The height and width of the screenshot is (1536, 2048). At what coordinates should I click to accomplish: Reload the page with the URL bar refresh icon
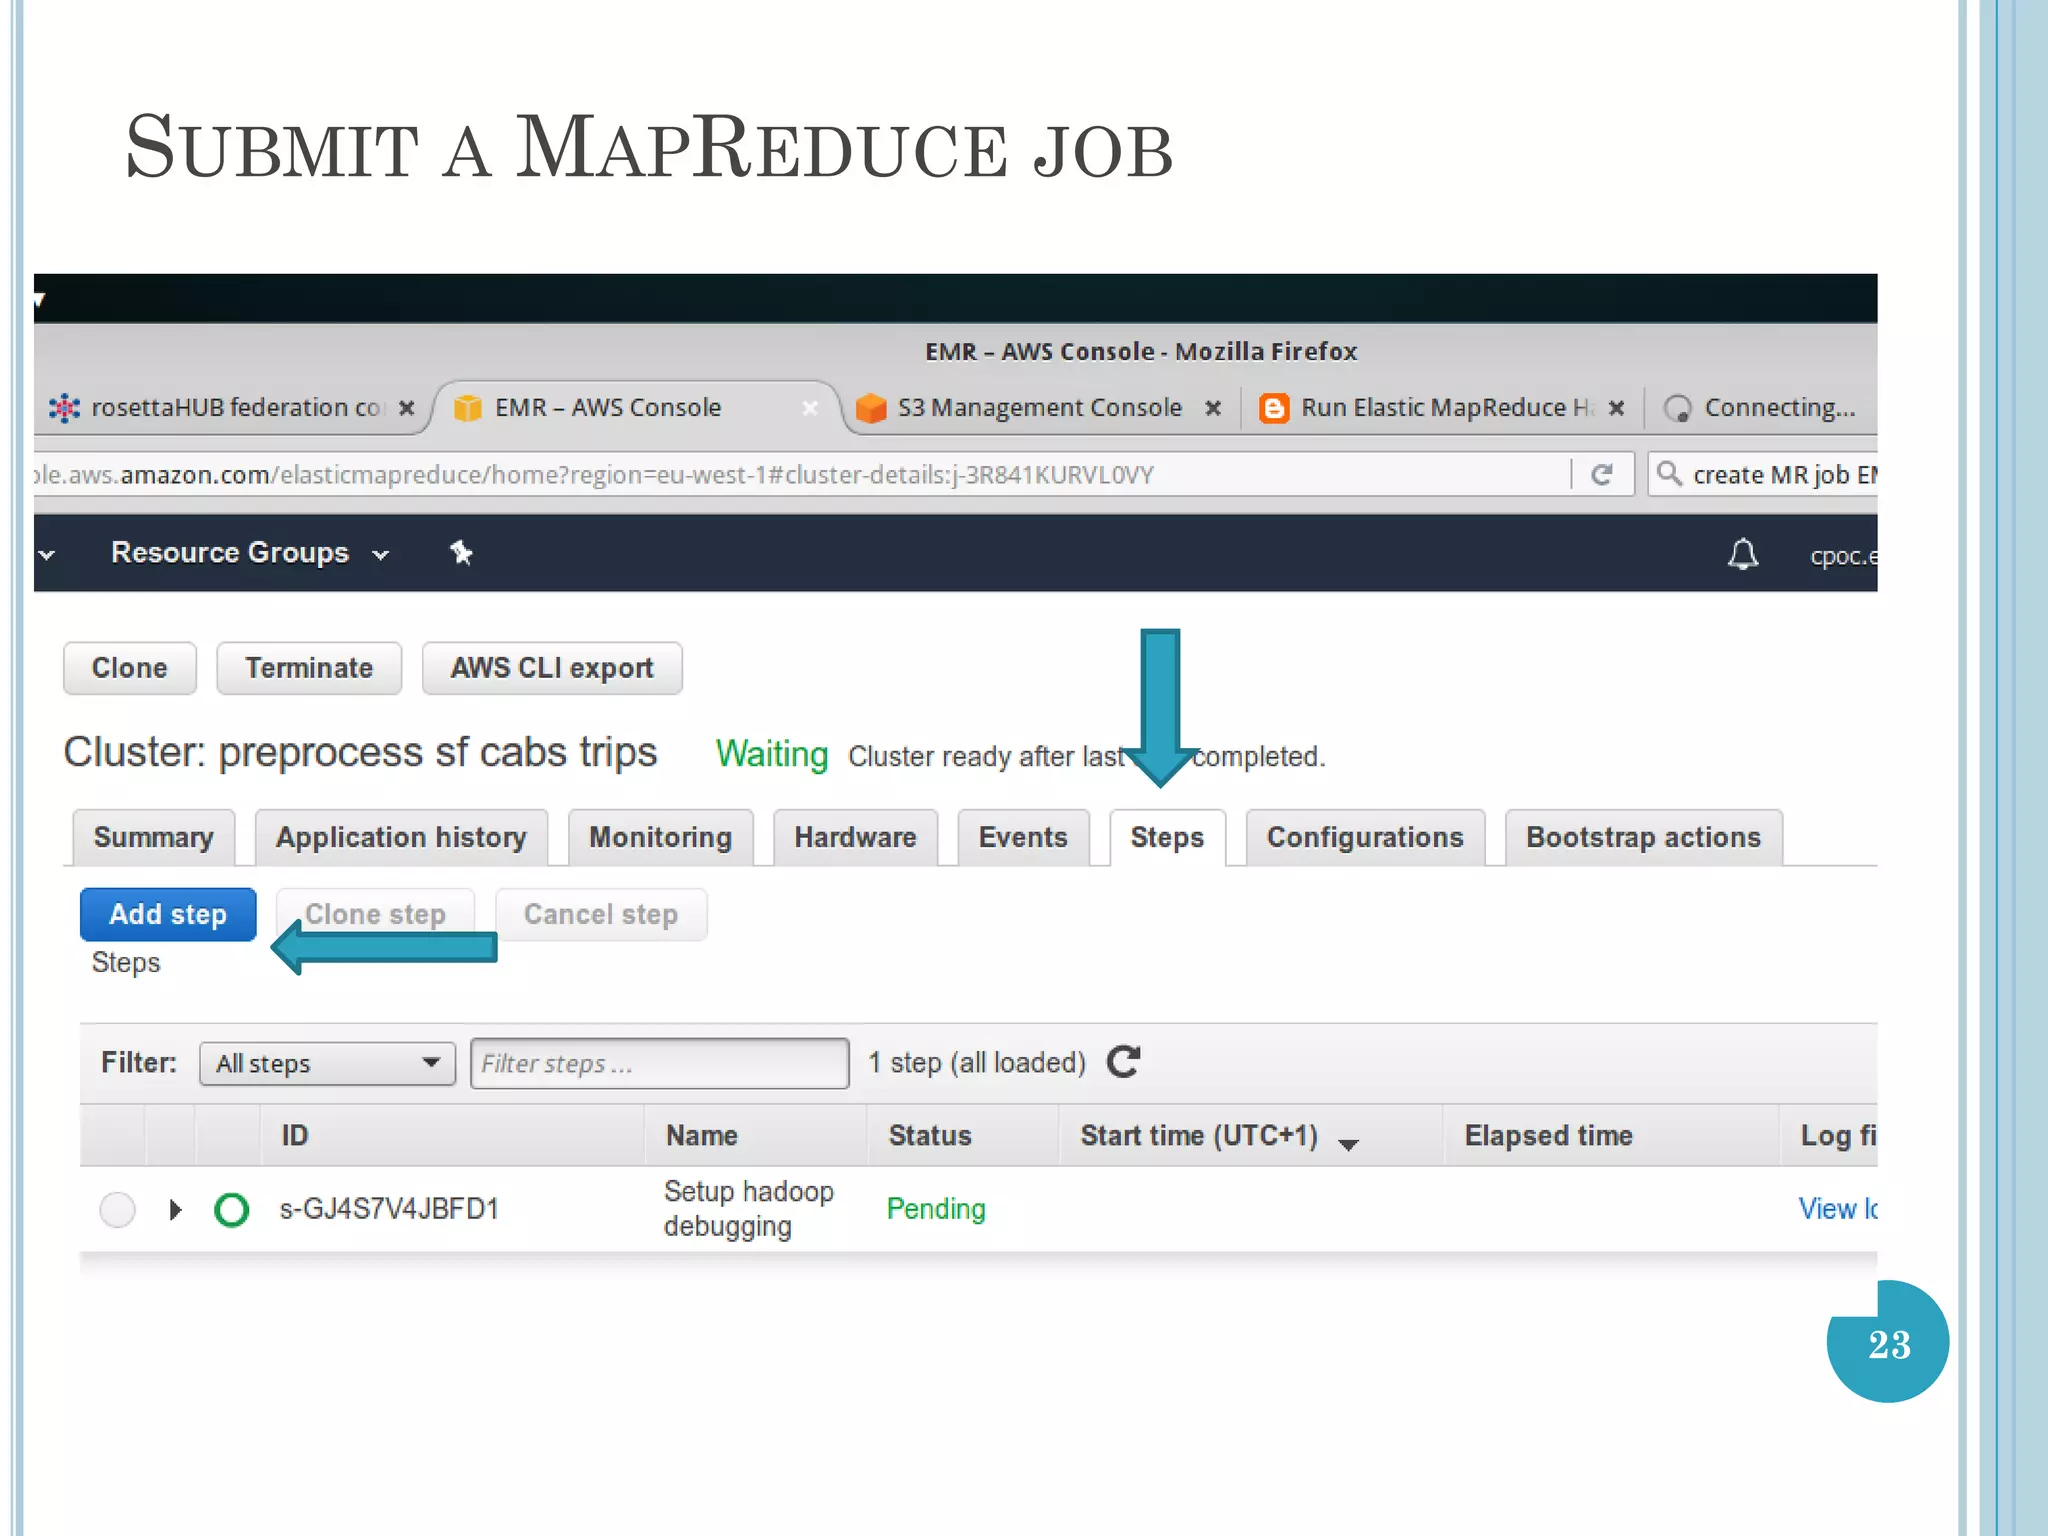tap(1602, 474)
